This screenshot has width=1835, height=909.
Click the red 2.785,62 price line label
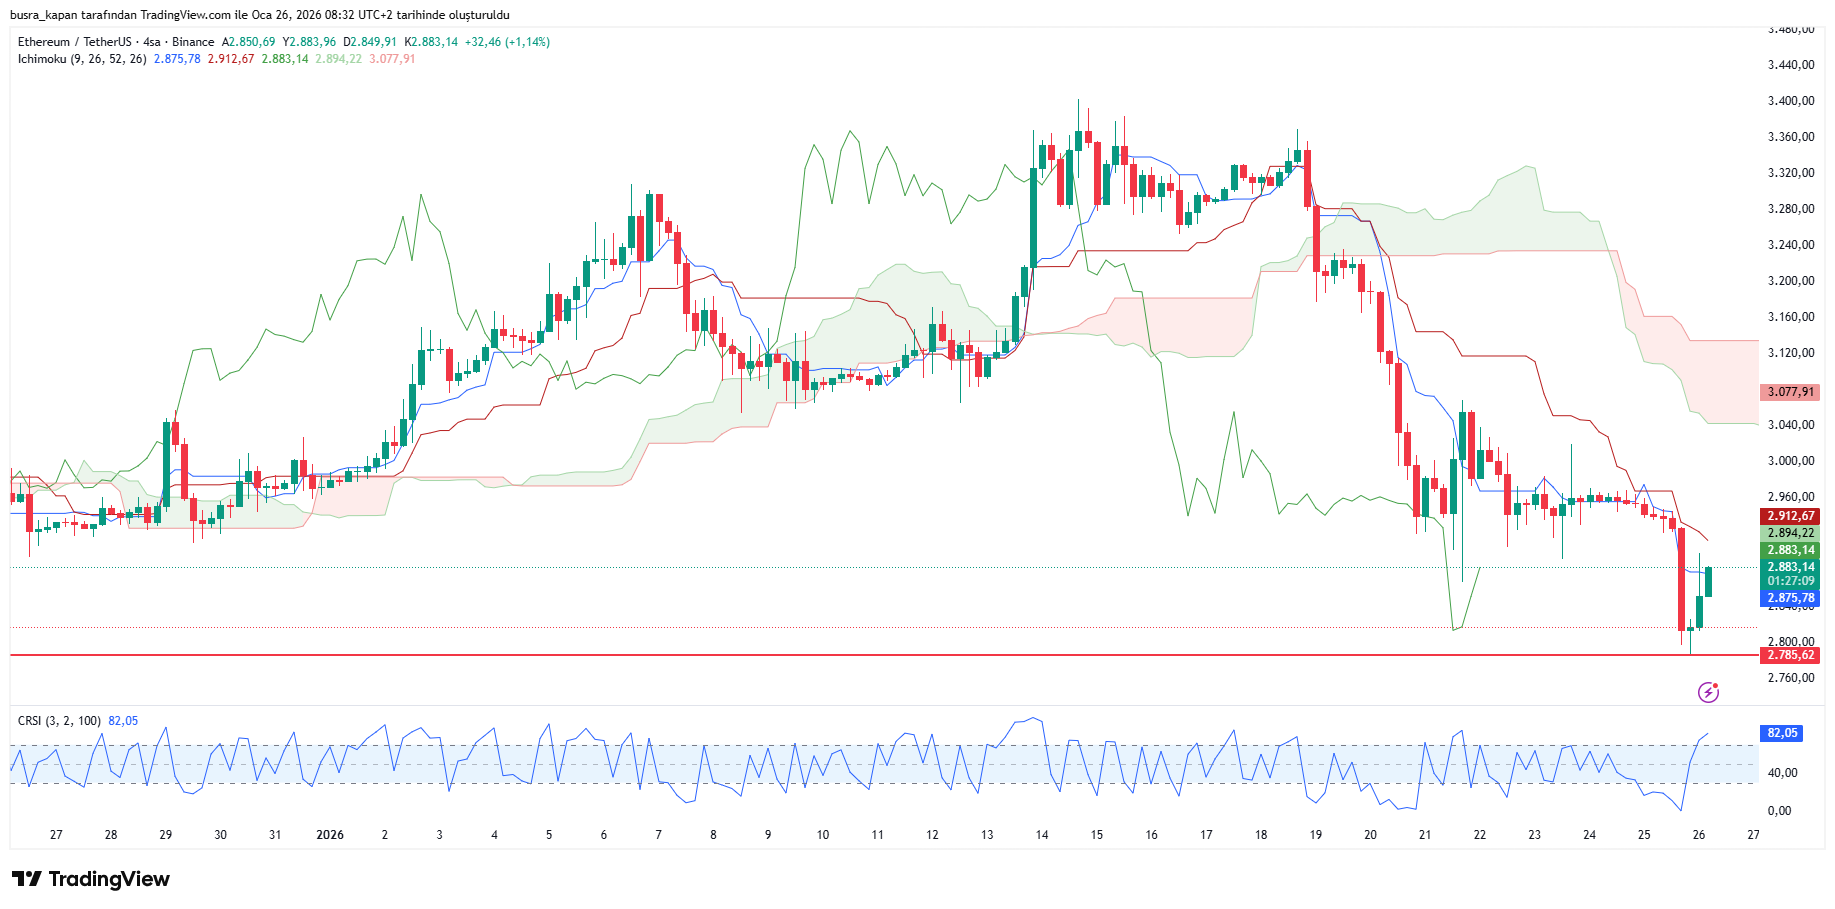pos(1789,655)
